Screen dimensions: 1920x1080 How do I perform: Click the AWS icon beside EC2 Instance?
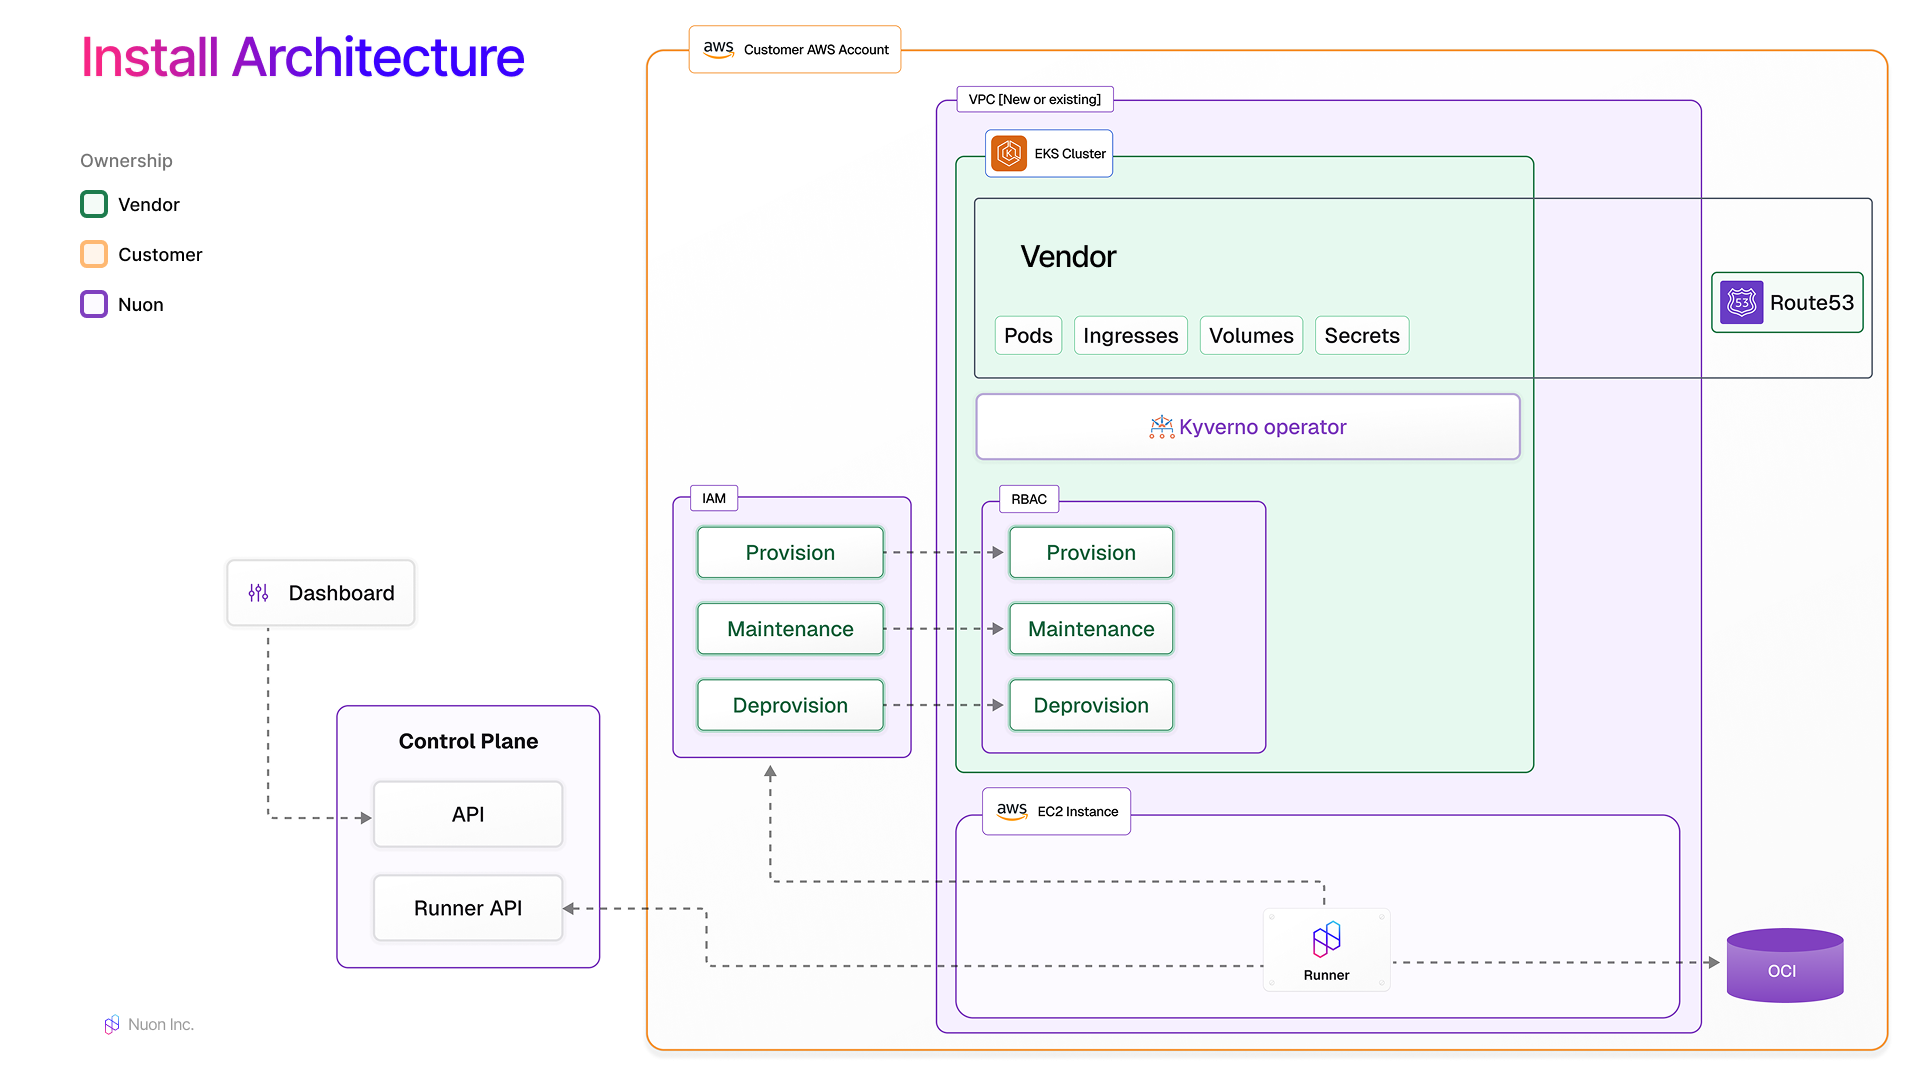click(1011, 811)
